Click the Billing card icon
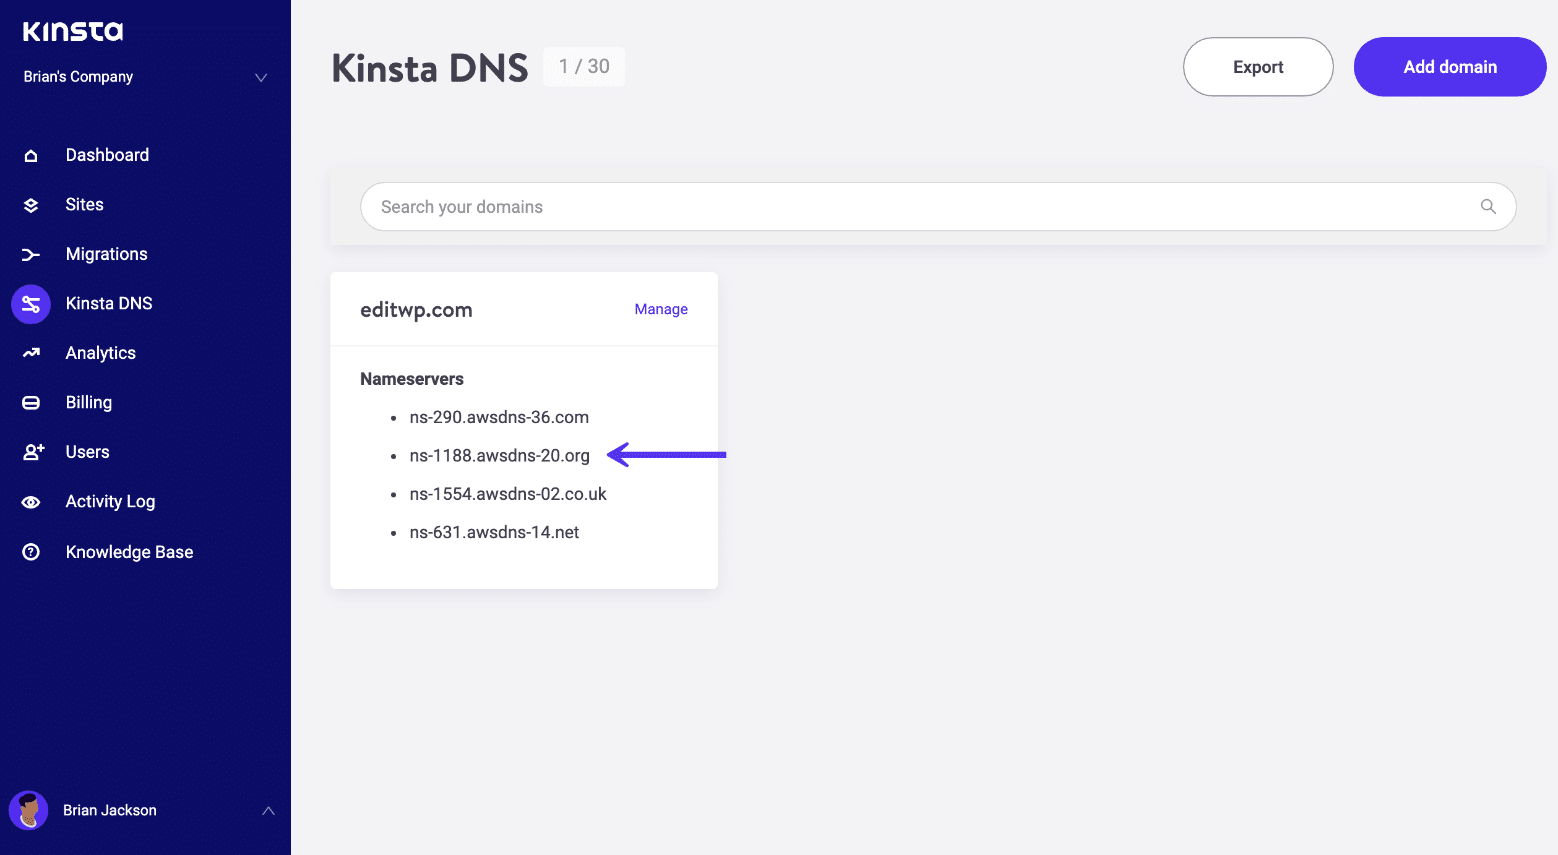 point(30,402)
